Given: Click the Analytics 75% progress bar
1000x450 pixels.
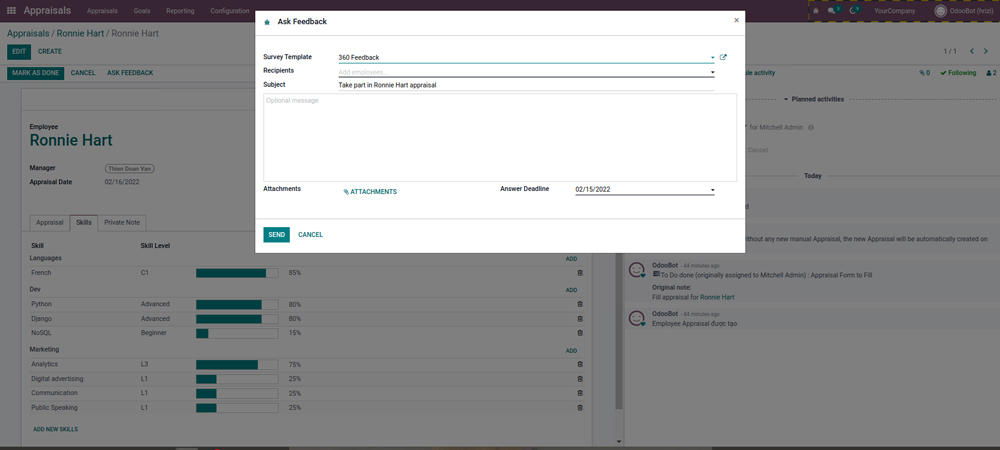Looking at the screenshot, I should tap(237, 365).
